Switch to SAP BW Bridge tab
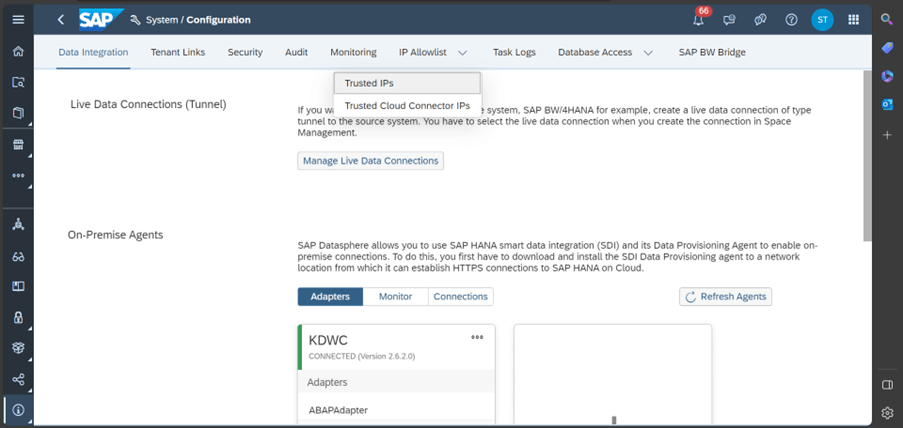 pos(712,52)
